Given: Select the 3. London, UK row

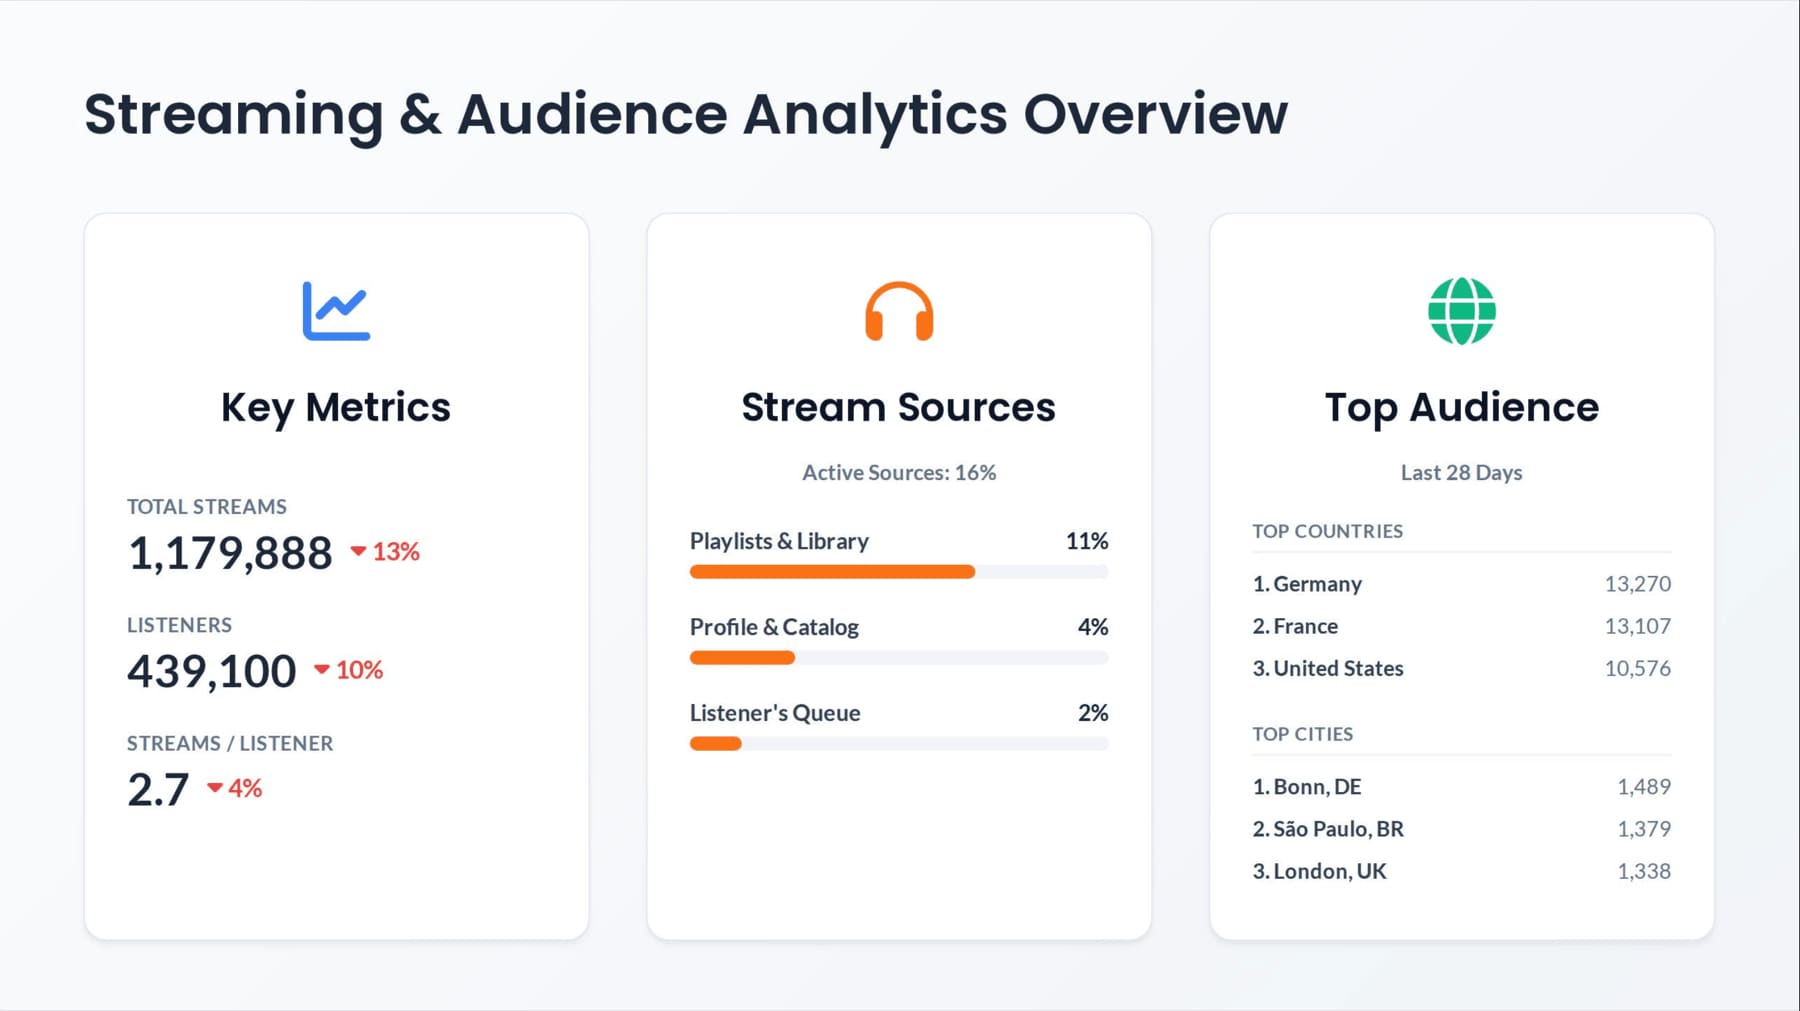Looking at the screenshot, I should (x=1462, y=871).
